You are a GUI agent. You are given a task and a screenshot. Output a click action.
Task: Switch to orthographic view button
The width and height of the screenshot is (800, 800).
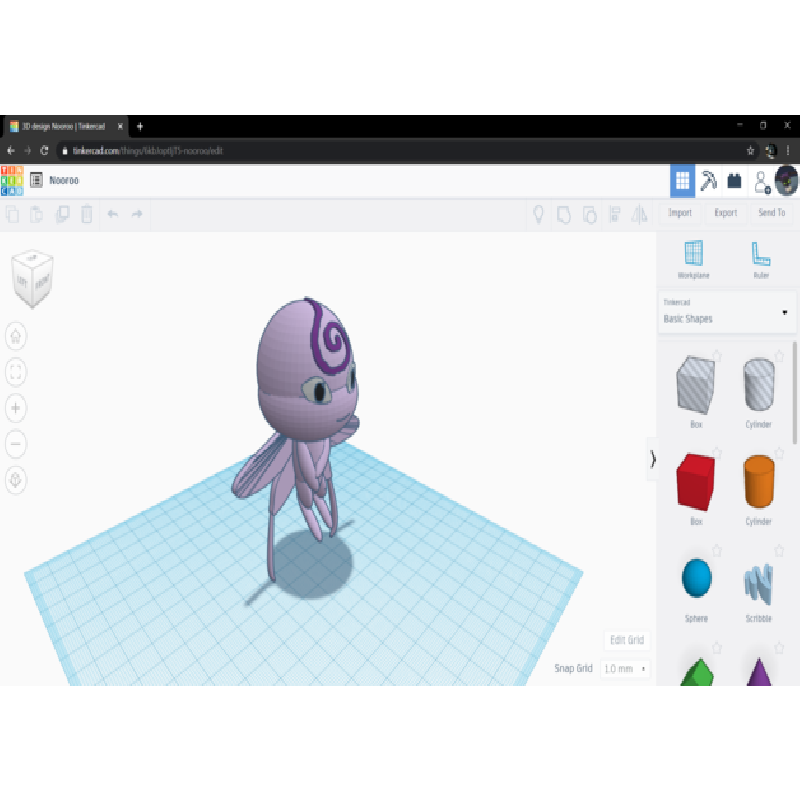pos(16,480)
